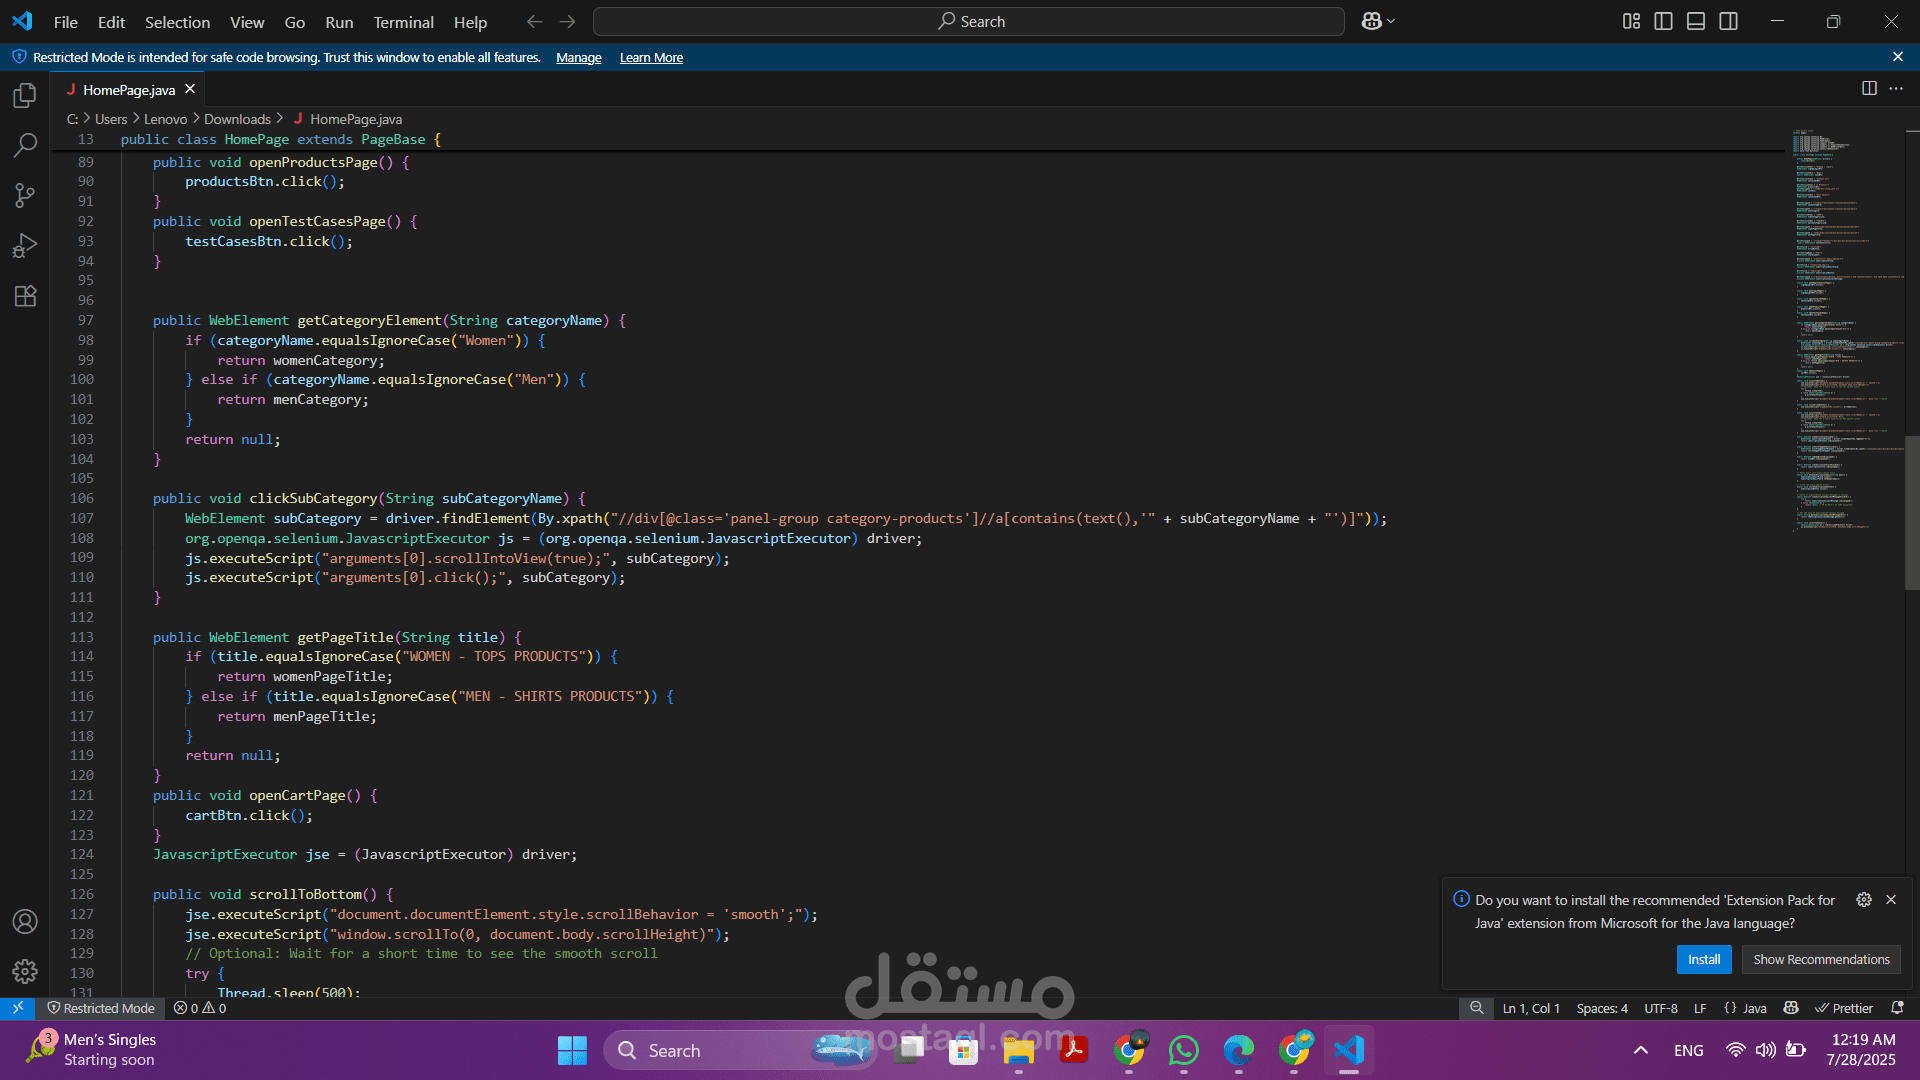Open the Manage gear in activity bar
Image resolution: width=1920 pixels, height=1080 pixels.
(25, 971)
